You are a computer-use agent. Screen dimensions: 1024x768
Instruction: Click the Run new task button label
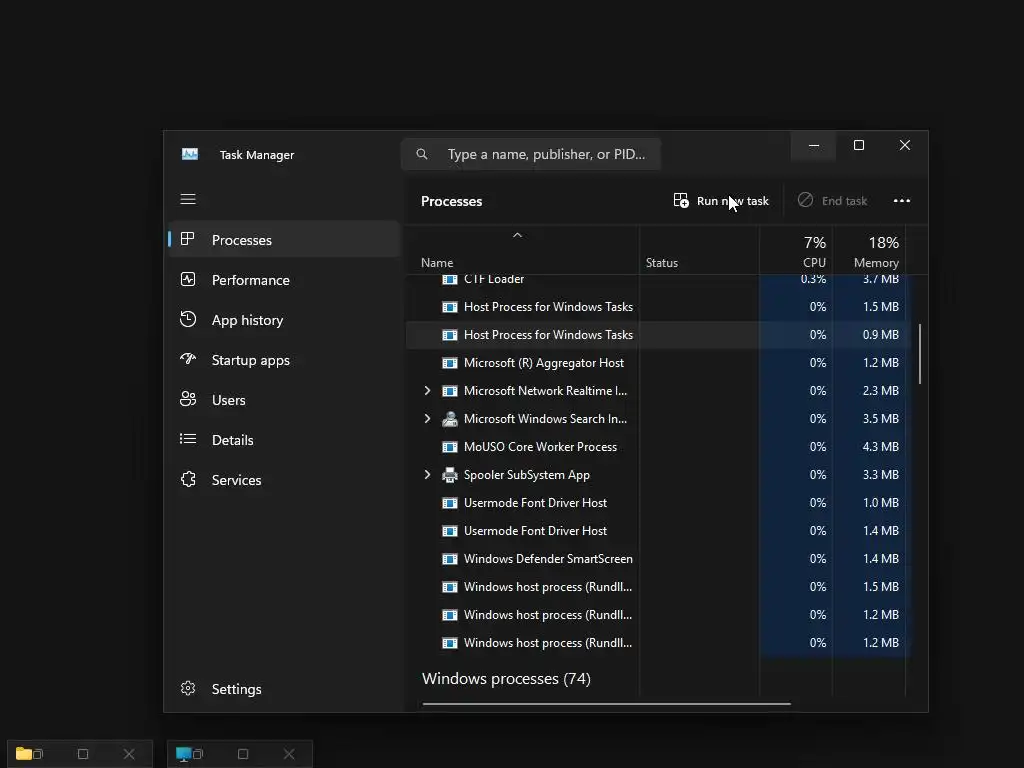[x=733, y=200]
